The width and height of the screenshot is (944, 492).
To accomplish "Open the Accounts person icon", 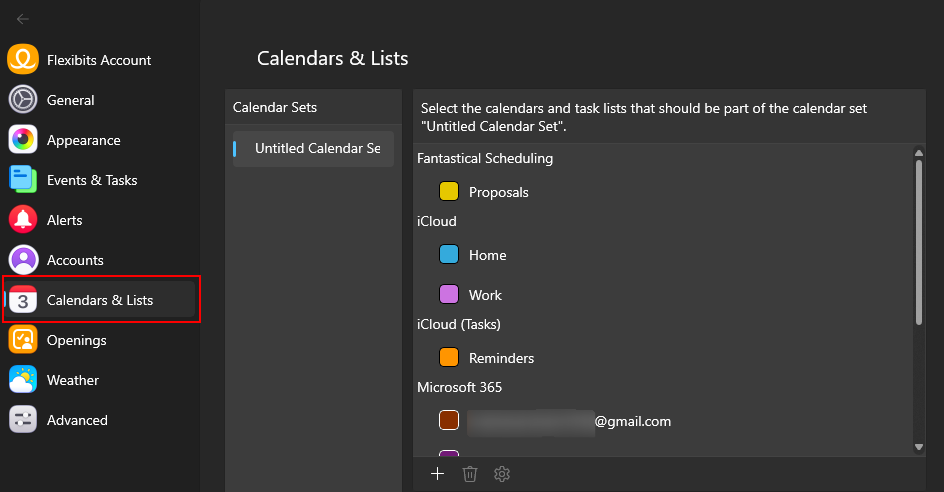I will point(23,260).
